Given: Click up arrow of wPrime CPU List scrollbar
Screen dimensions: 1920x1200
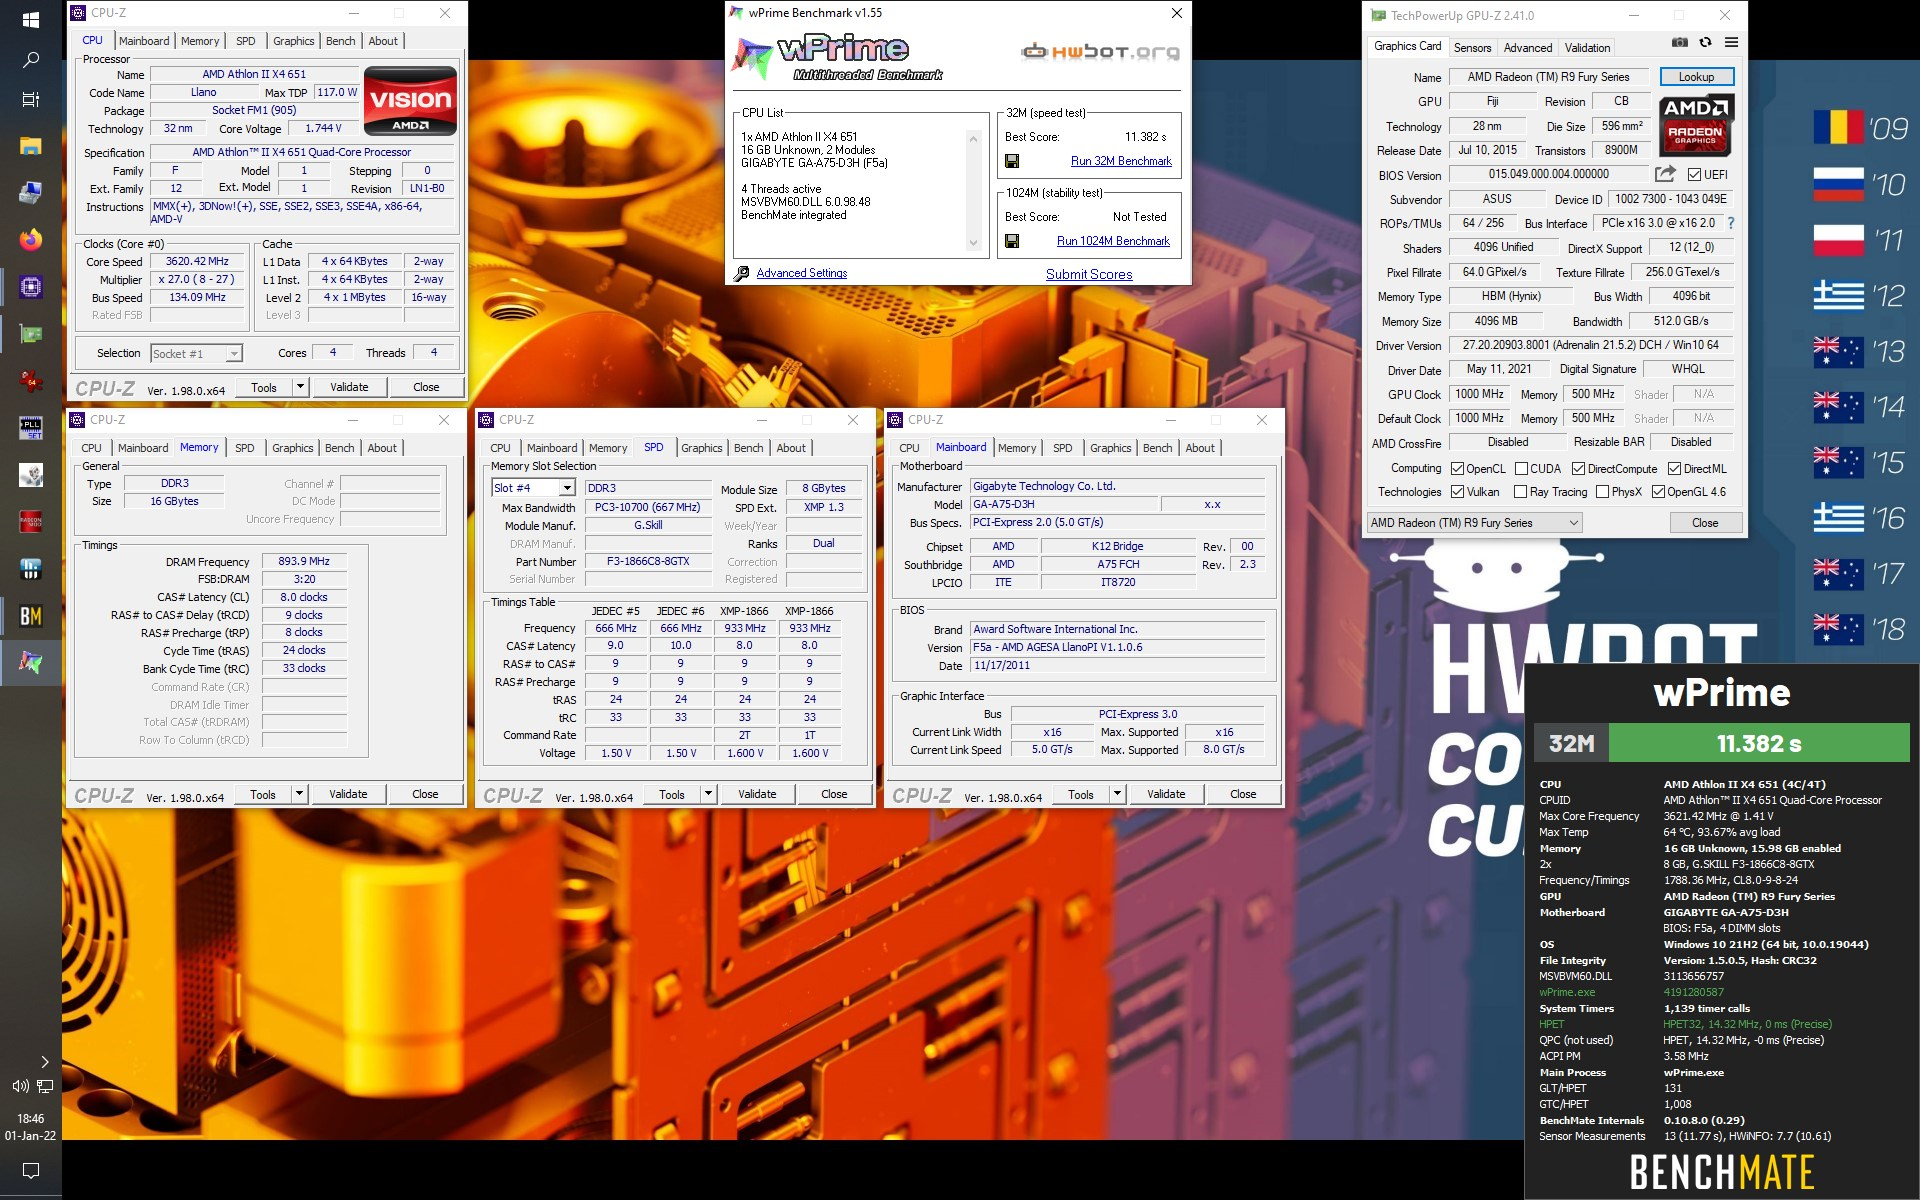Looking at the screenshot, I should click(x=973, y=139).
